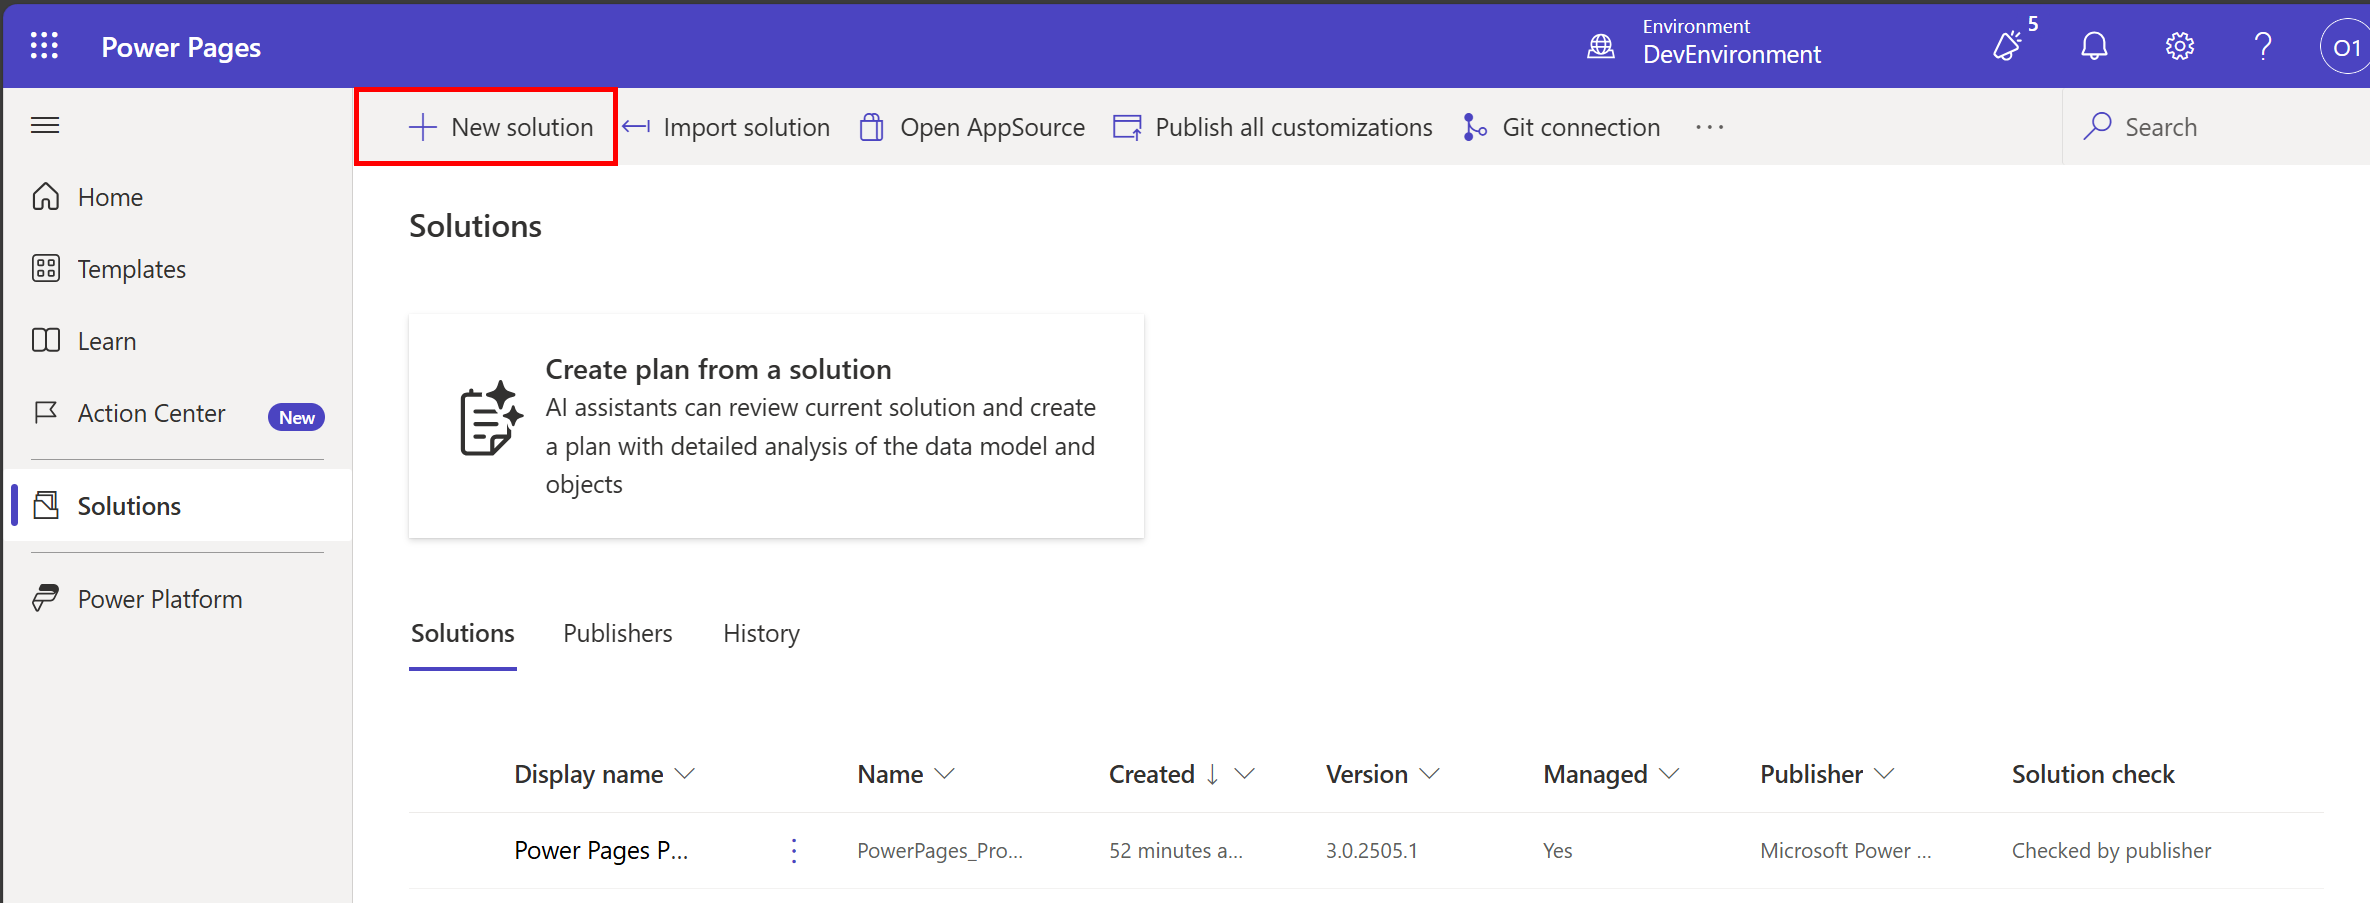Expand the Version column dropdown
This screenshot has width=2370, height=903.
1430,774
